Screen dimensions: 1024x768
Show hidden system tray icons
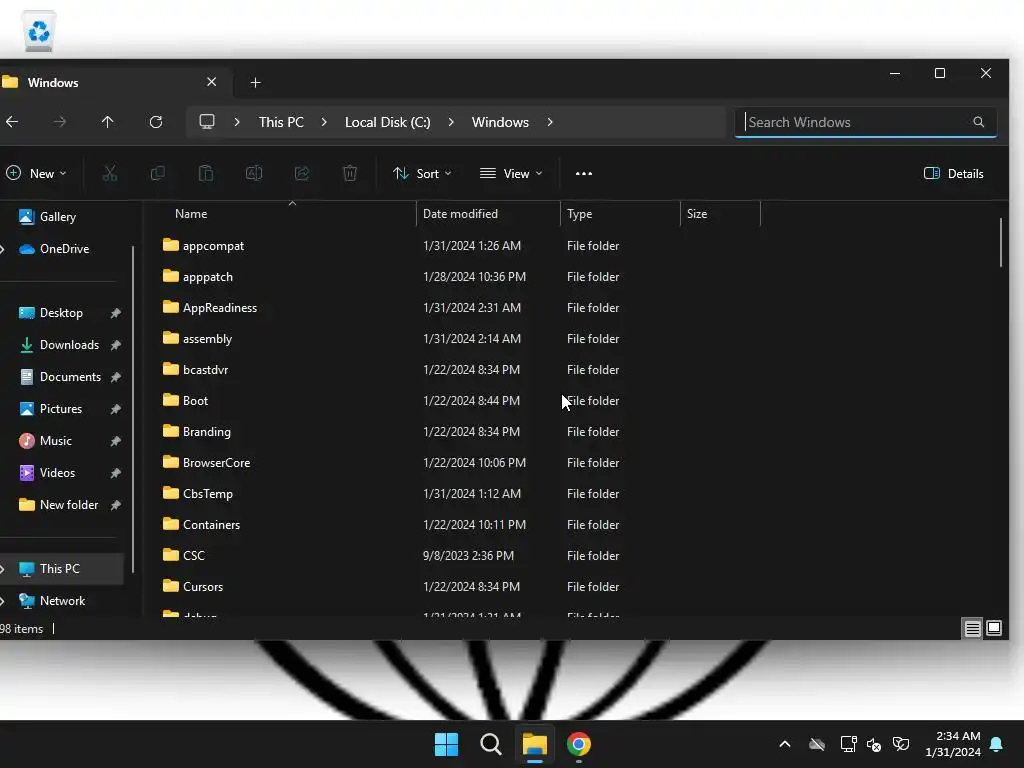coord(785,744)
